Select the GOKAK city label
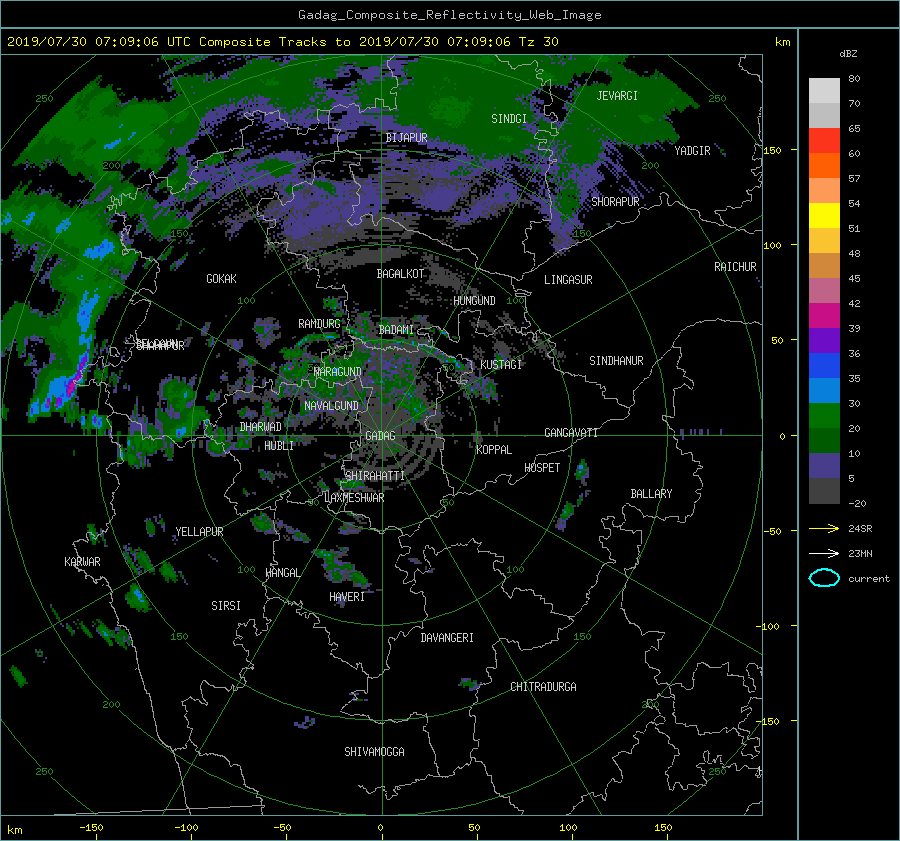The width and height of the screenshot is (900, 841). coord(221,279)
